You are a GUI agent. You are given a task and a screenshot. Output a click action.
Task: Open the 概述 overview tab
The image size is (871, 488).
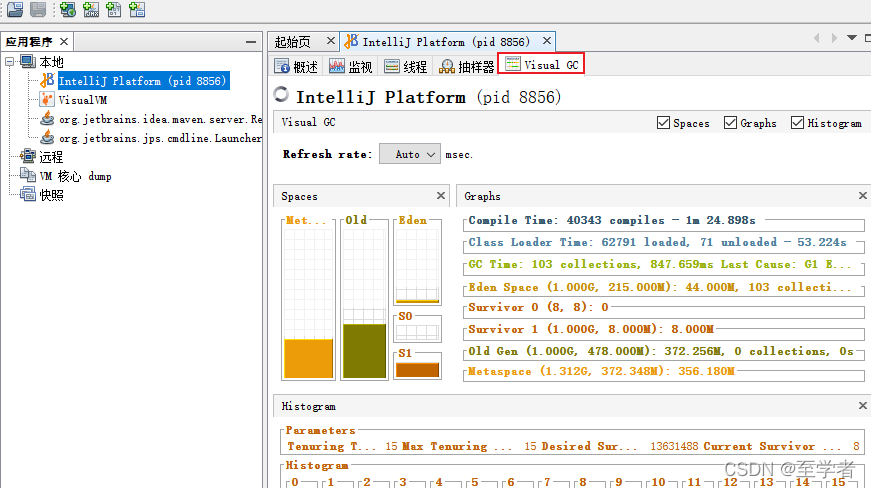(296, 67)
